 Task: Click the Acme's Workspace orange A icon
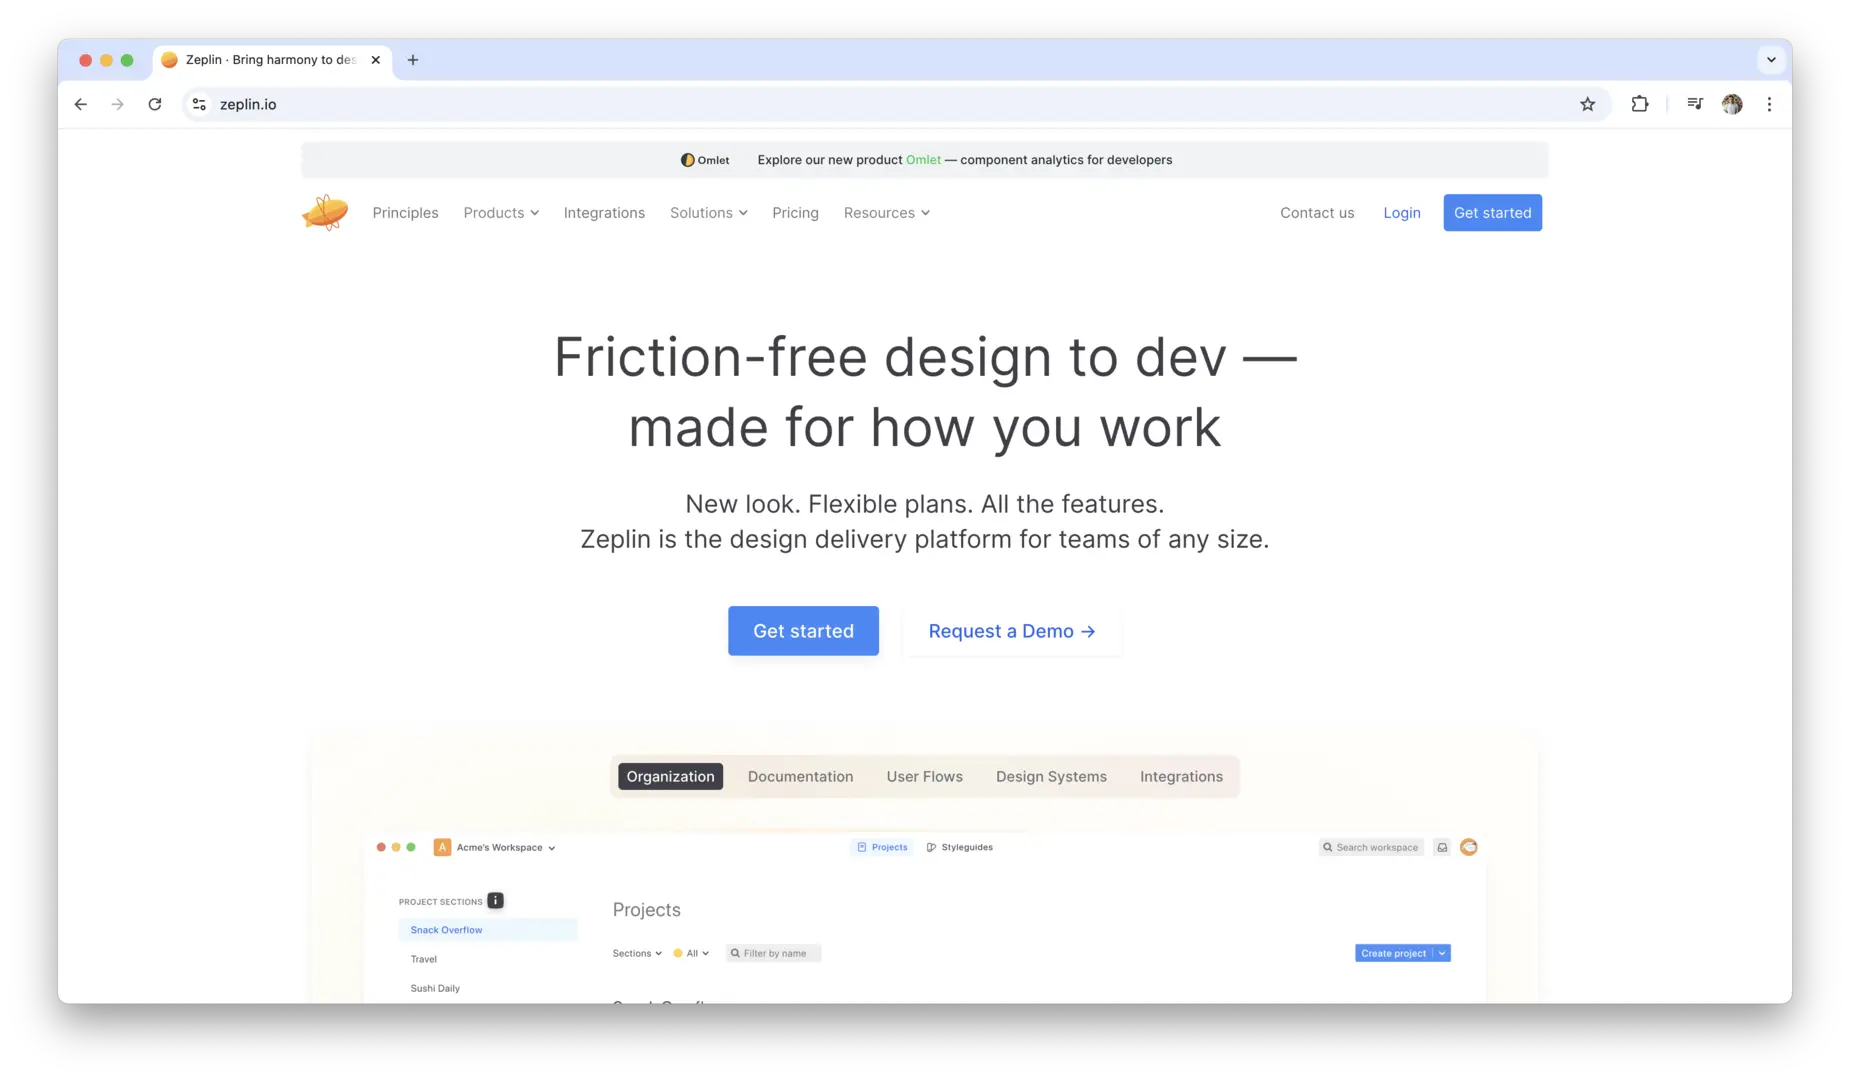point(442,847)
